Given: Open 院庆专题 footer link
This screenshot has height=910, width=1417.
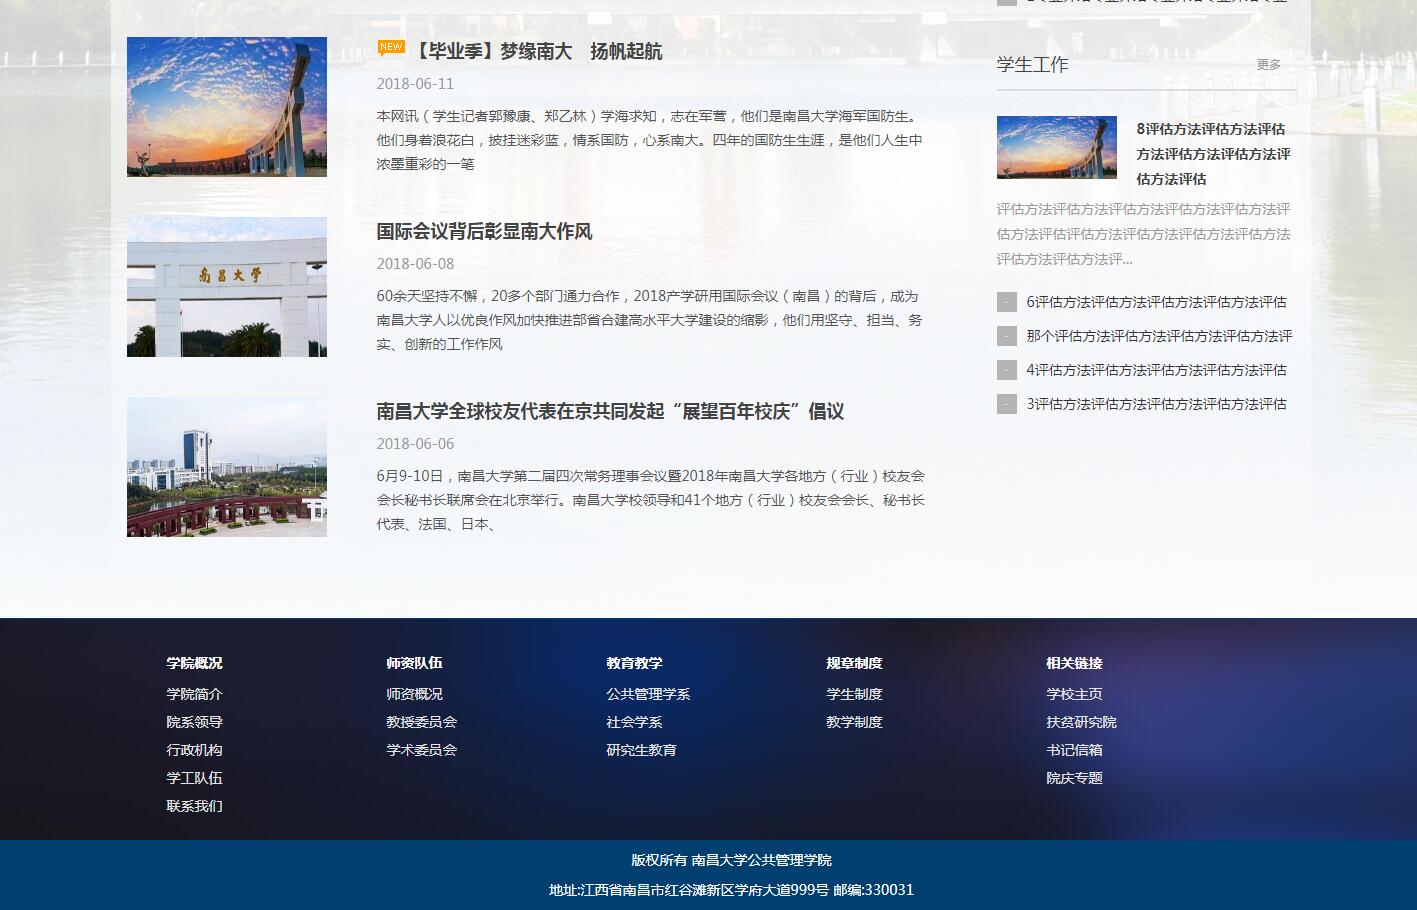Looking at the screenshot, I should tap(1074, 778).
